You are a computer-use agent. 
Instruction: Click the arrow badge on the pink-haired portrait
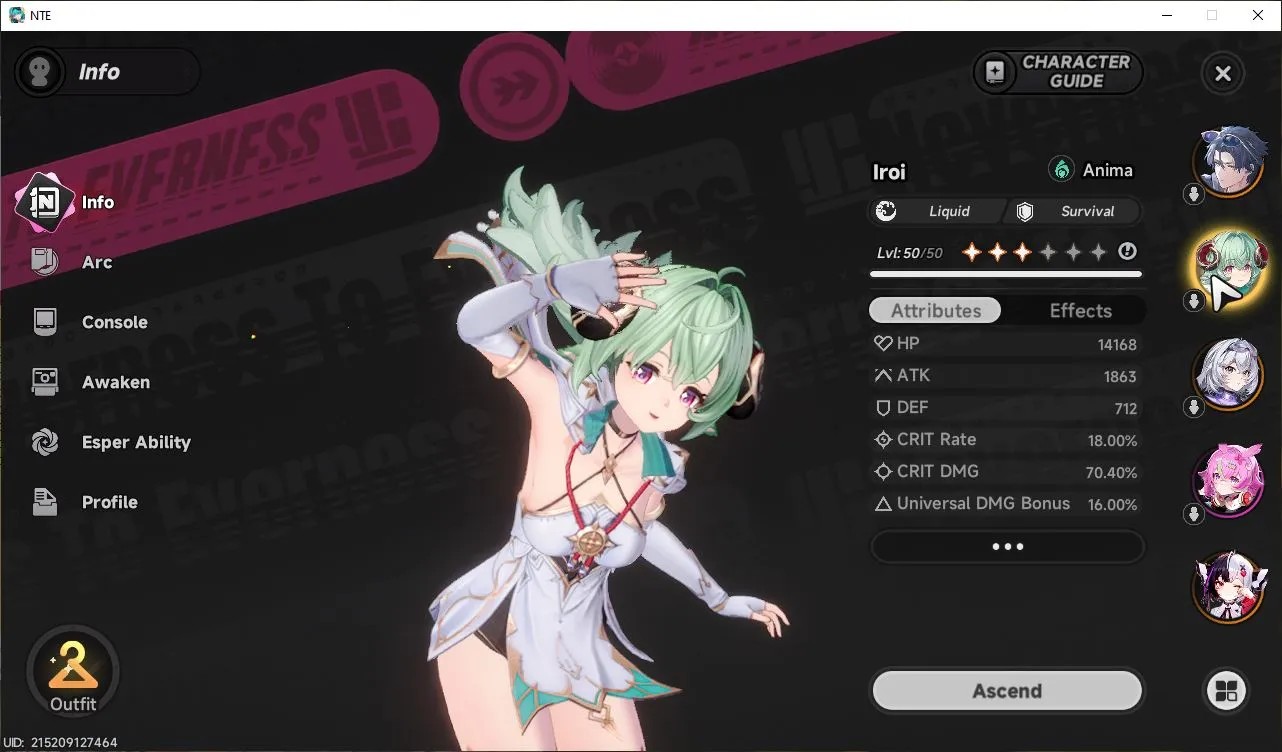1194,514
